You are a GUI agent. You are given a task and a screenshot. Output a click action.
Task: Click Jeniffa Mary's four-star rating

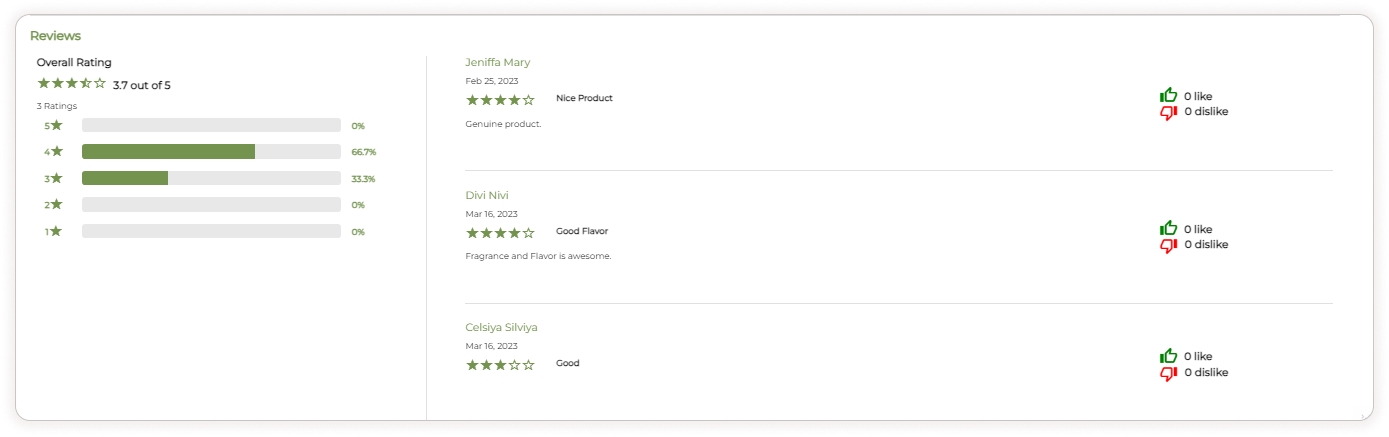(x=500, y=99)
